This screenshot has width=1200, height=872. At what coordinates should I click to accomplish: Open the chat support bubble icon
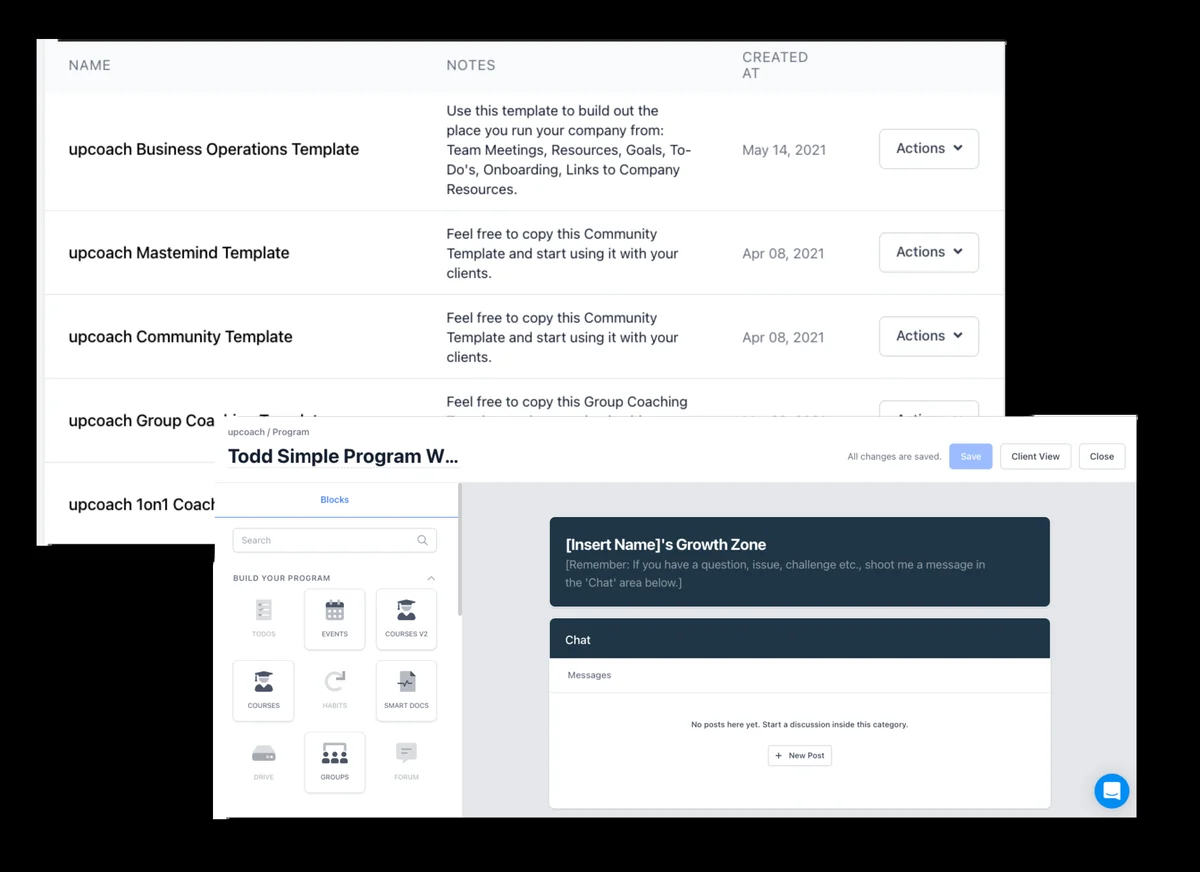[1112, 791]
